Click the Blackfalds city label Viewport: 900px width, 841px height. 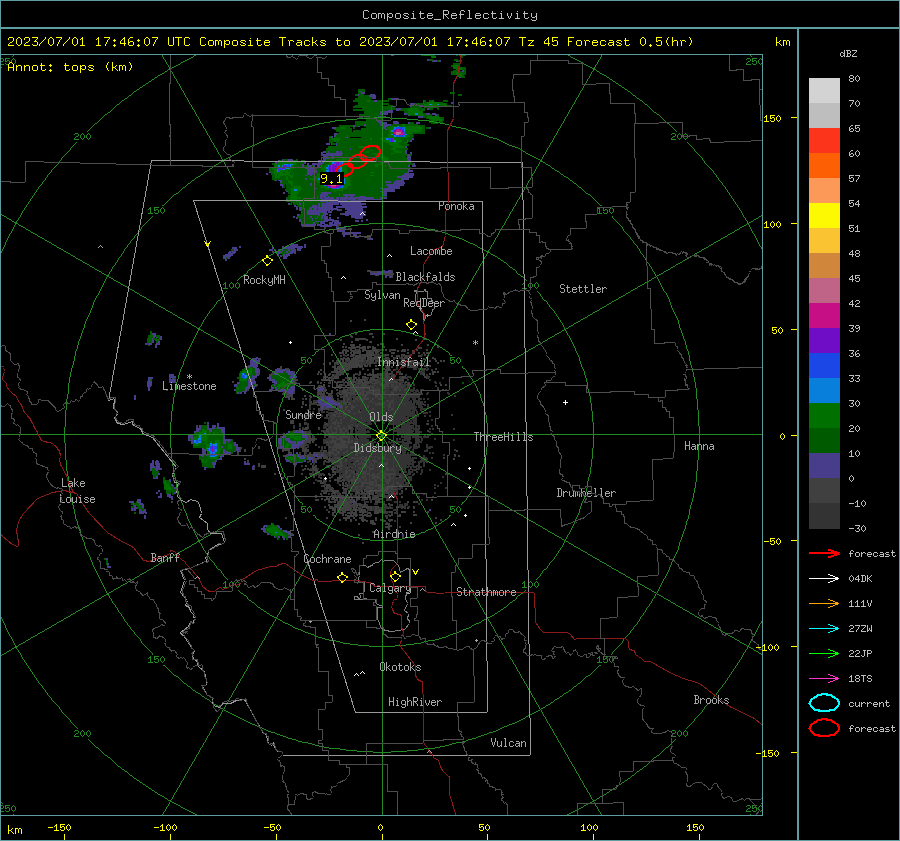[425, 277]
